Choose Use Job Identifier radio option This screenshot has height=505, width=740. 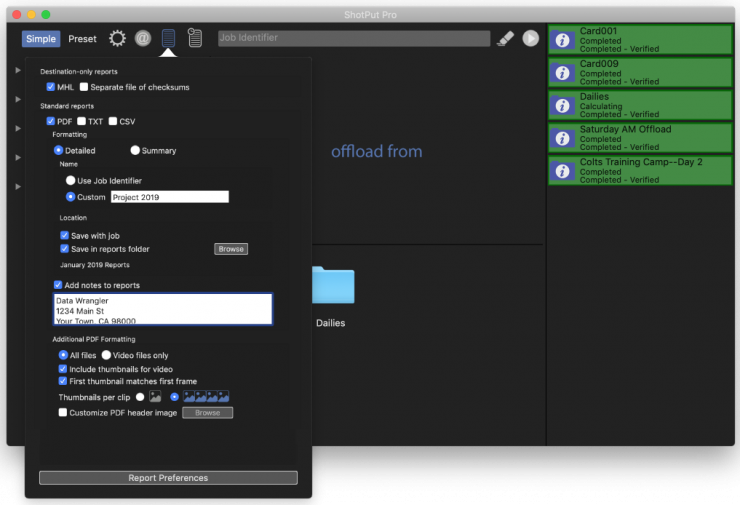(x=71, y=180)
